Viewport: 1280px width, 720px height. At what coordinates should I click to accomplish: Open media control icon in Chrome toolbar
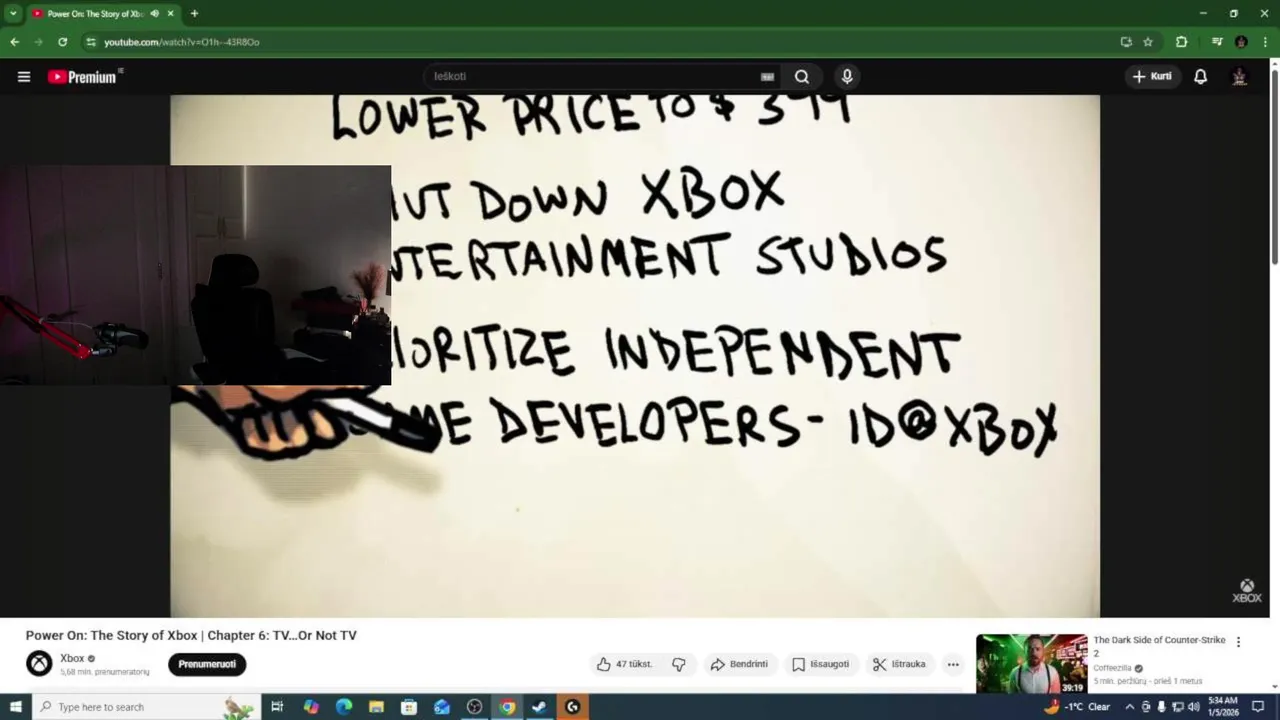(1217, 42)
